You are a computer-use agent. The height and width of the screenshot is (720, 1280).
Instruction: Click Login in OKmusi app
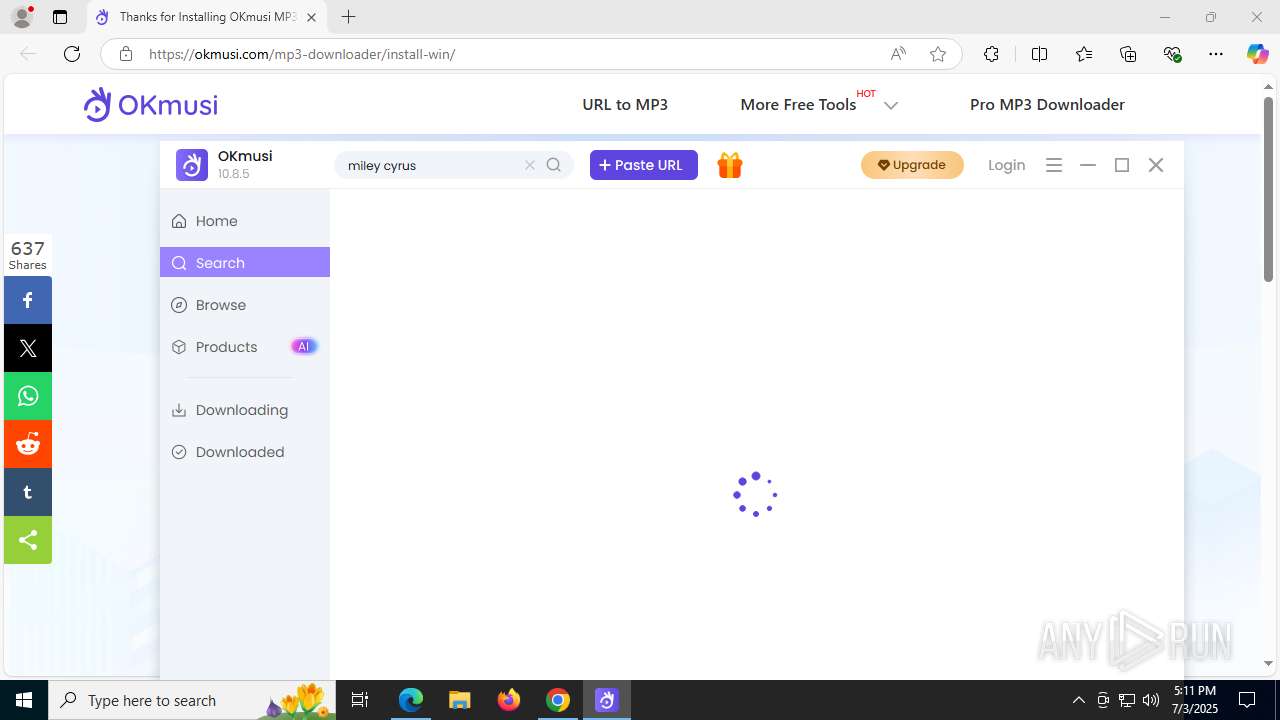pos(1007,165)
